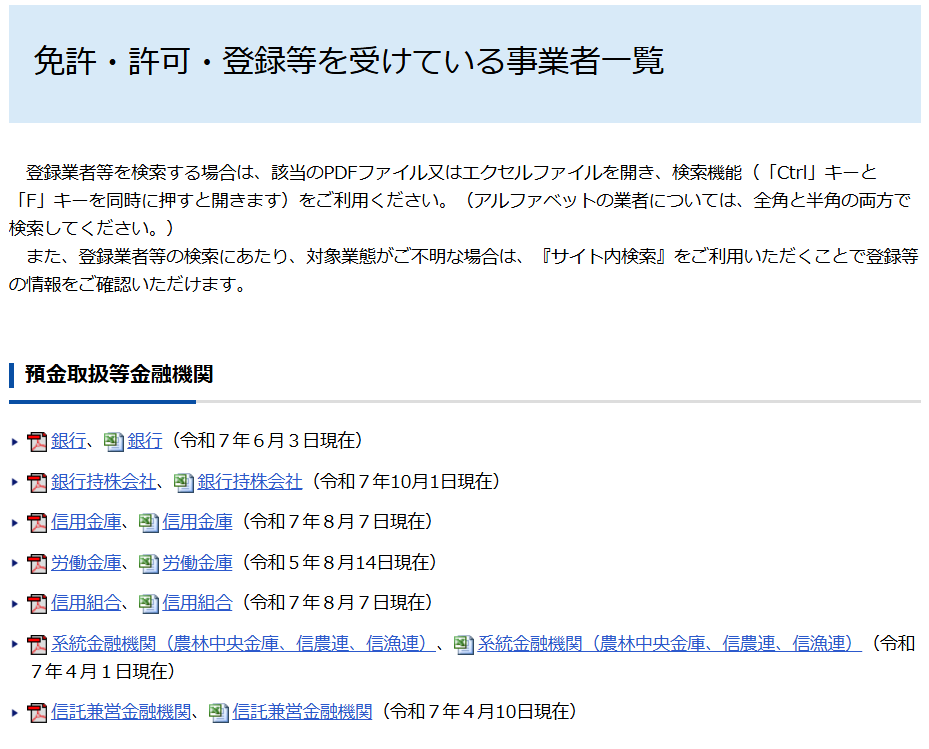
Task: Open the 銀行 PDF text link
Action: pyautogui.click(x=68, y=440)
